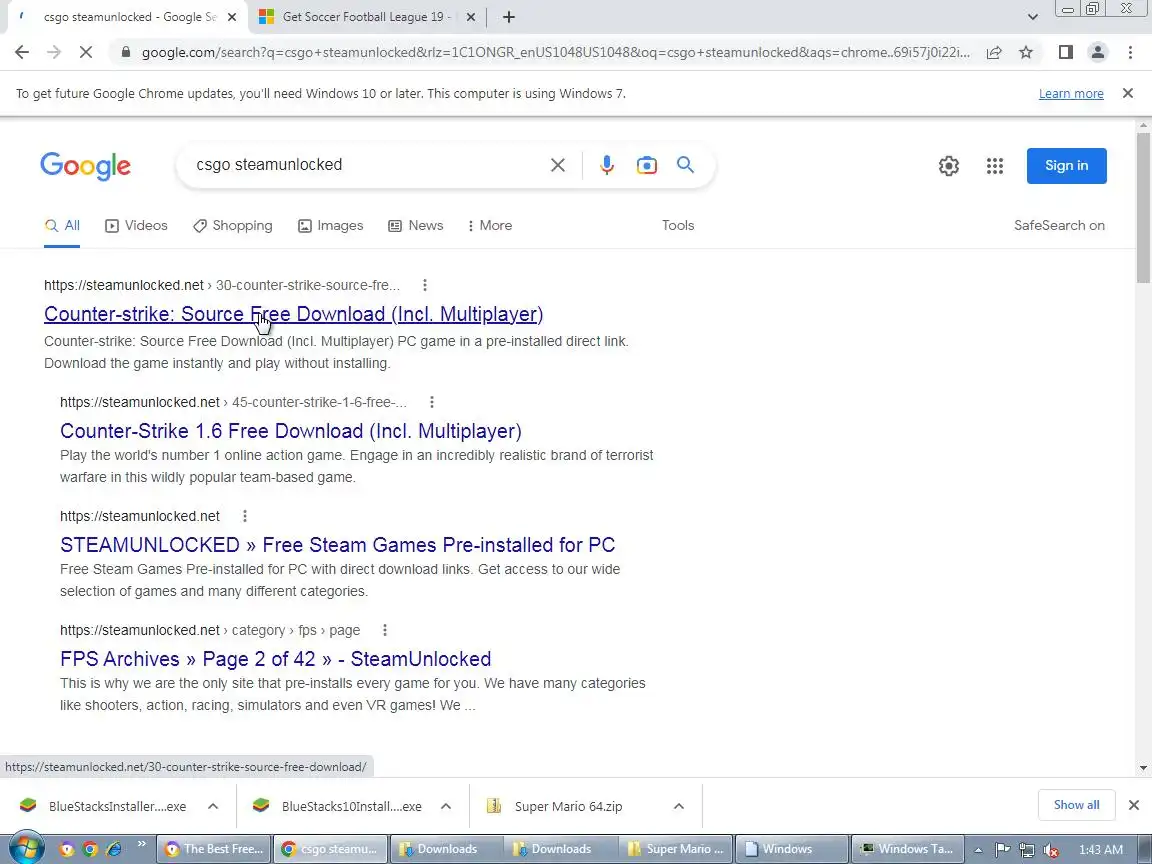1152x864 pixels.
Task: Go to Google home via logo
Action: pos(85,166)
